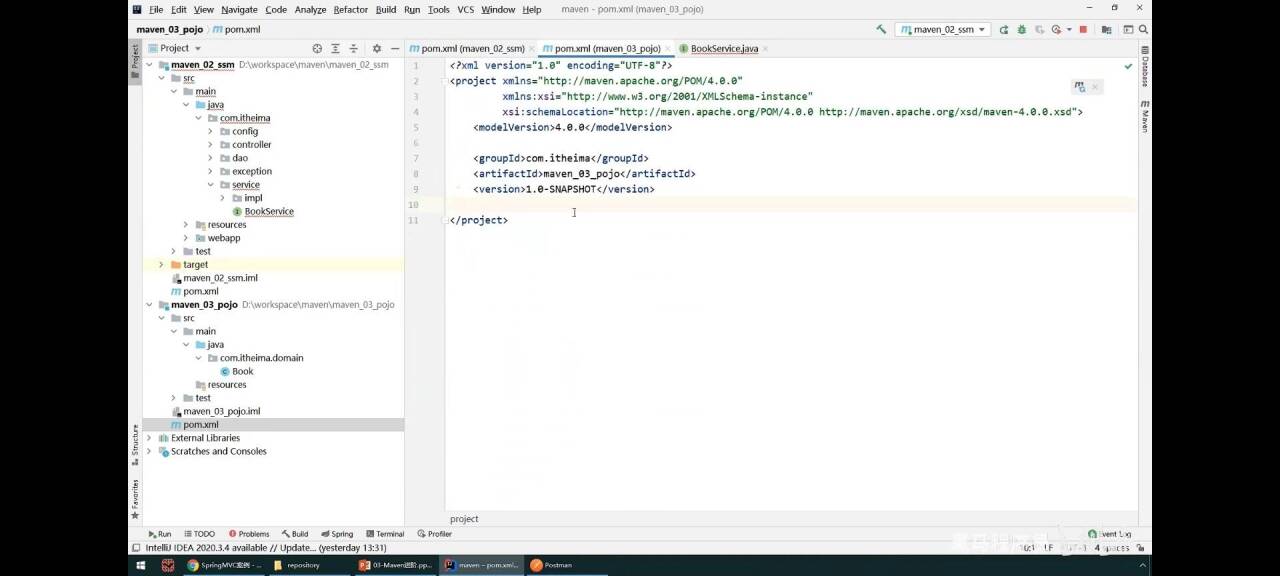Open the Project panel gear options
1280x576 pixels.
click(x=377, y=48)
